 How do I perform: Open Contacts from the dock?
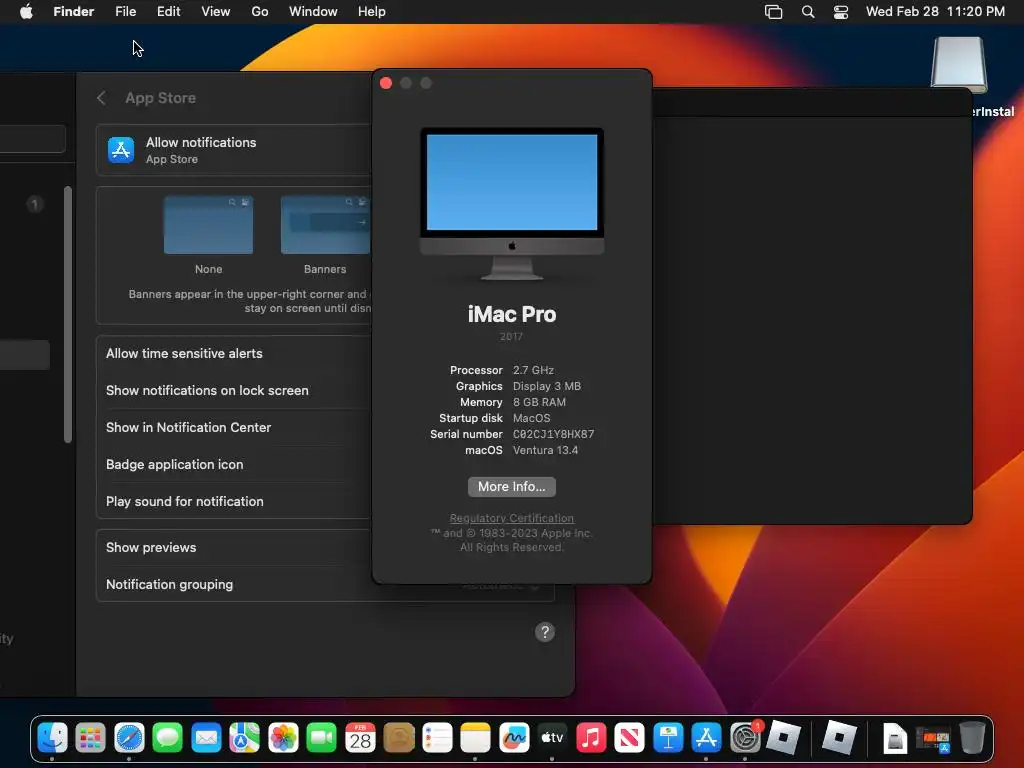click(x=399, y=738)
